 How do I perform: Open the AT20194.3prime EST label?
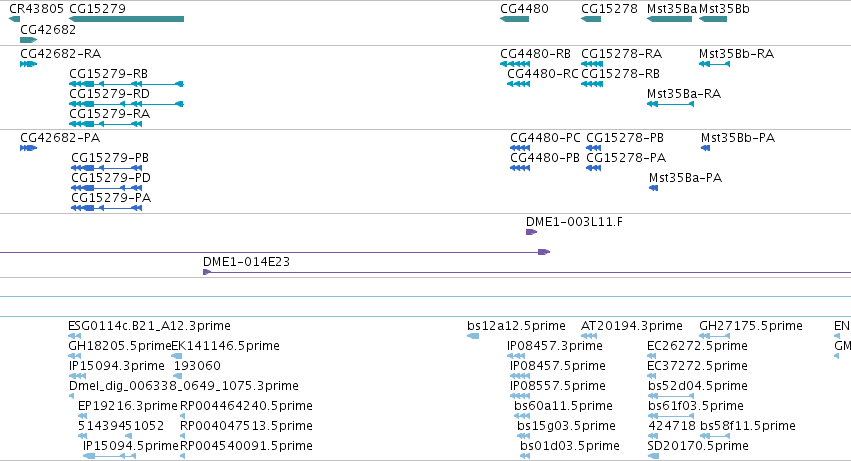[x=632, y=326]
